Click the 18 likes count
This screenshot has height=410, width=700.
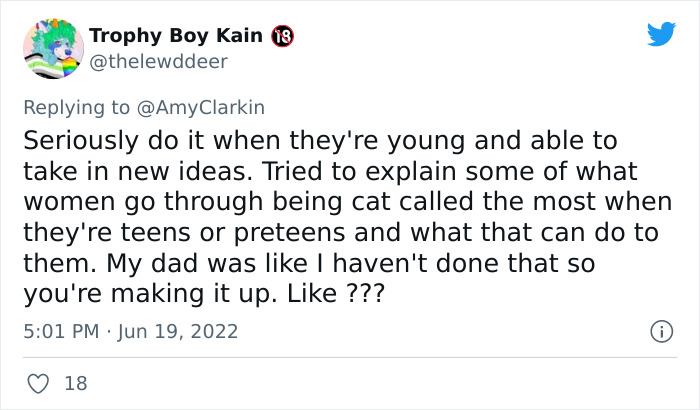point(74,383)
